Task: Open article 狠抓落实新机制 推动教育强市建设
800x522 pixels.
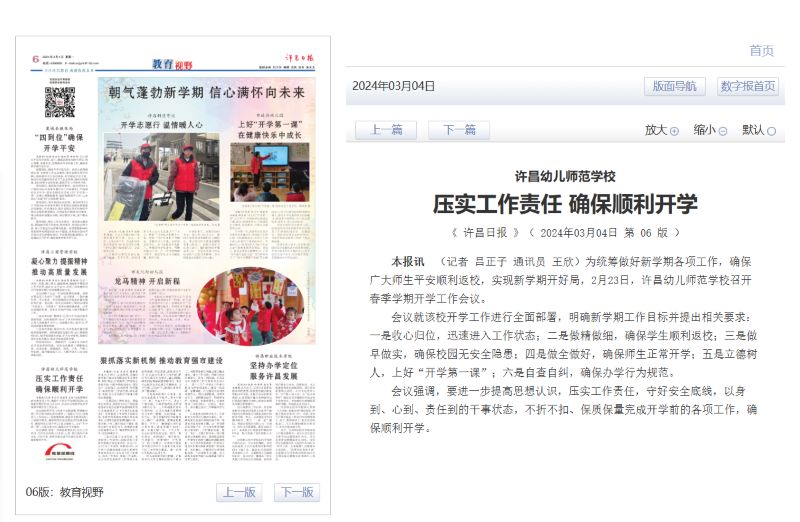Action: click(x=161, y=360)
